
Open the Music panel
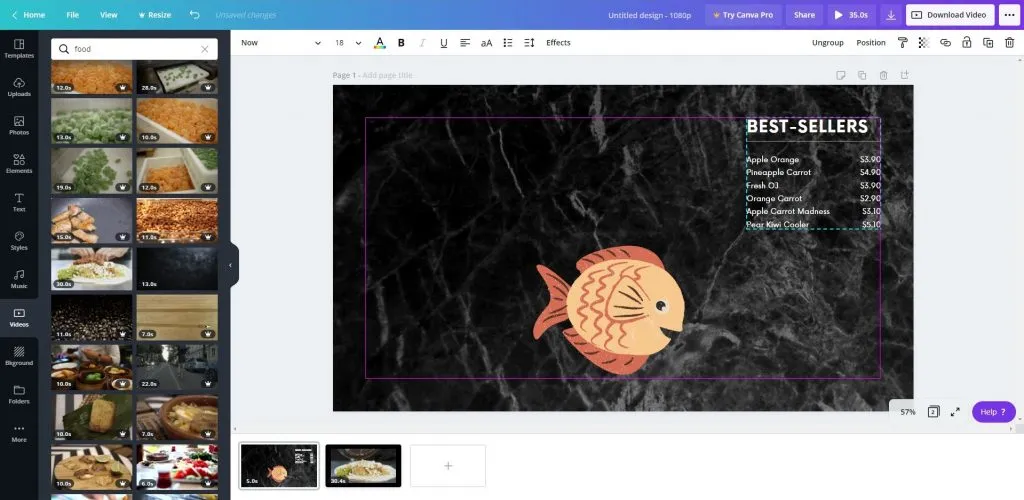(19, 279)
